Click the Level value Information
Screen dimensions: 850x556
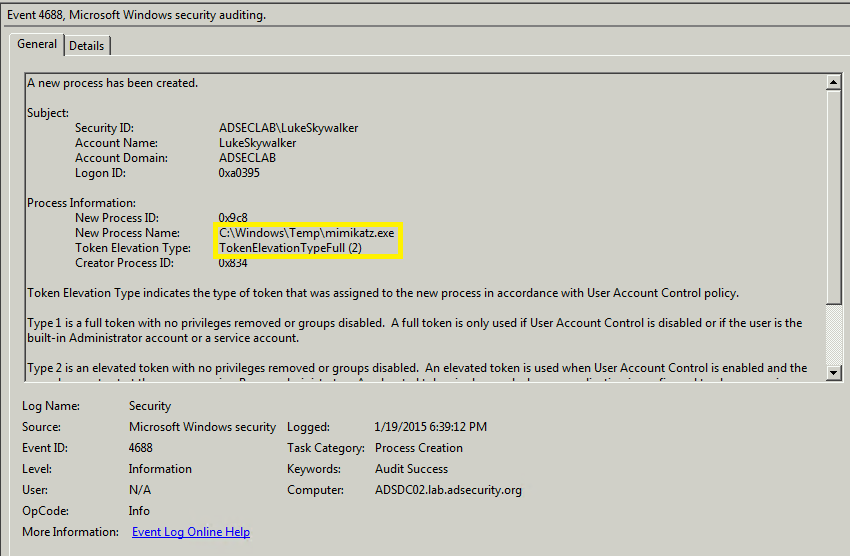click(160, 469)
